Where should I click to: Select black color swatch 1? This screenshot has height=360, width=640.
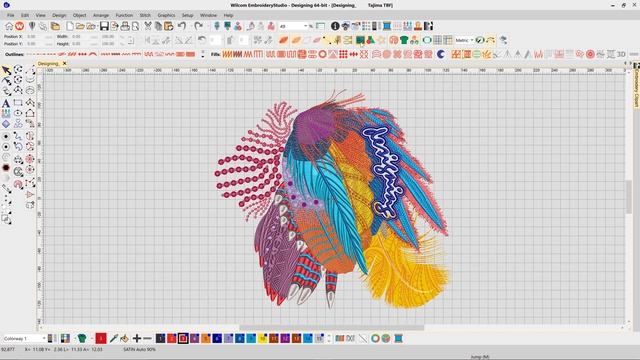coord(160,338)
